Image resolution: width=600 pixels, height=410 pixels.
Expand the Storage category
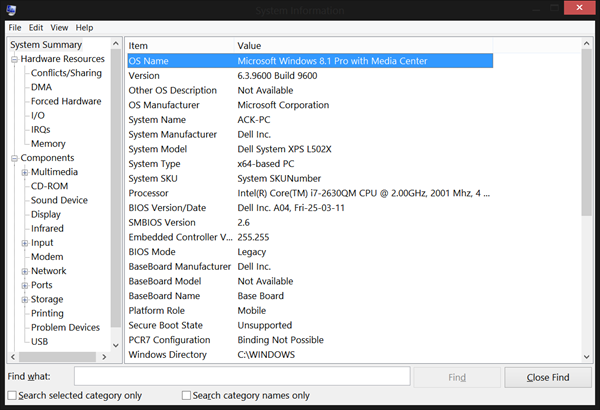(x=24, y=299)
